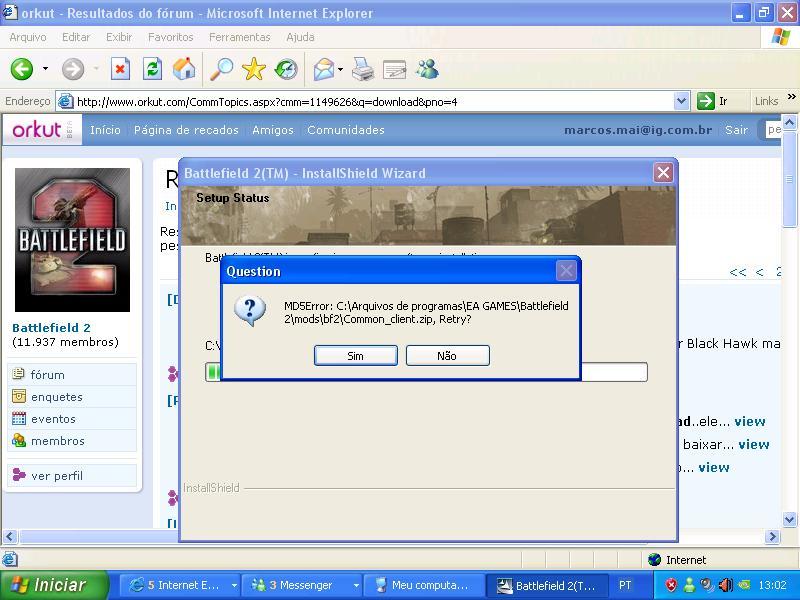Go back using the green Back arrow
This screenshot has width=800, height=600.
(x=22, y=69)
